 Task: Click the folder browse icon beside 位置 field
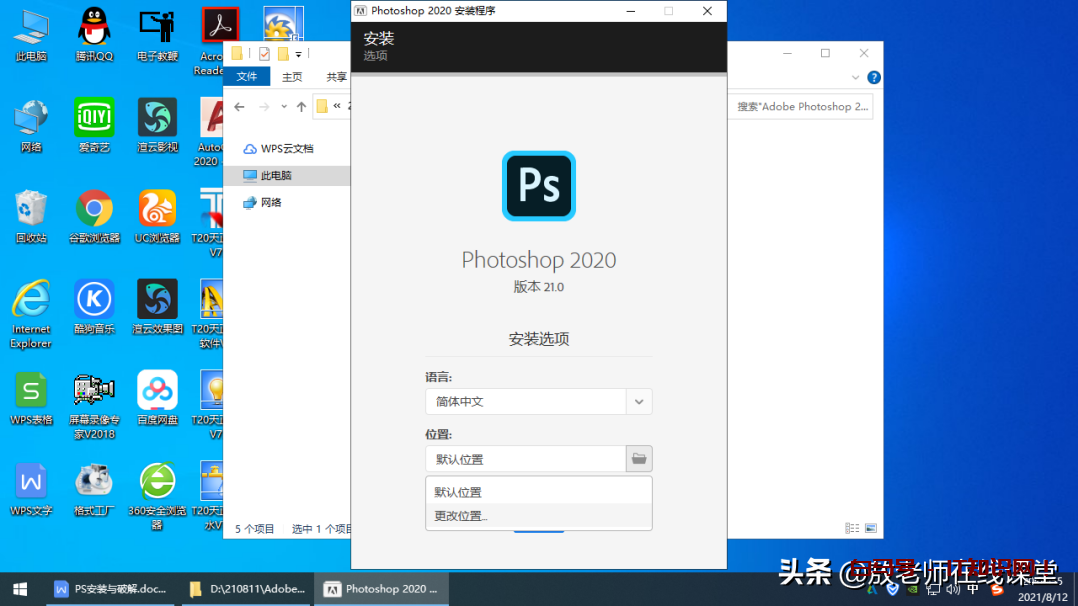coord(638,458)
